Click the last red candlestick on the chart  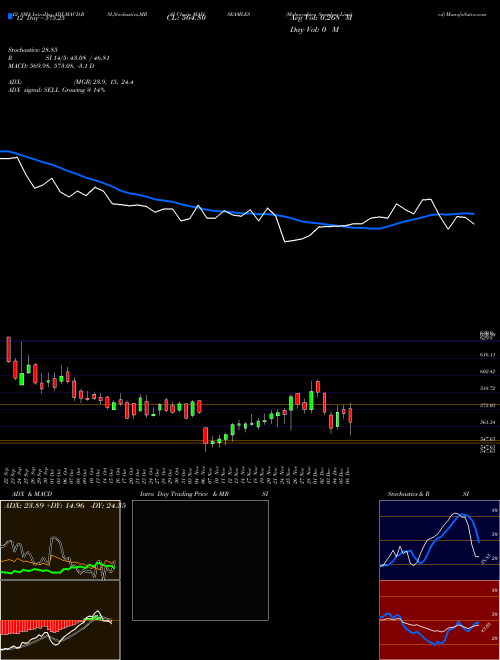[350, 415]
